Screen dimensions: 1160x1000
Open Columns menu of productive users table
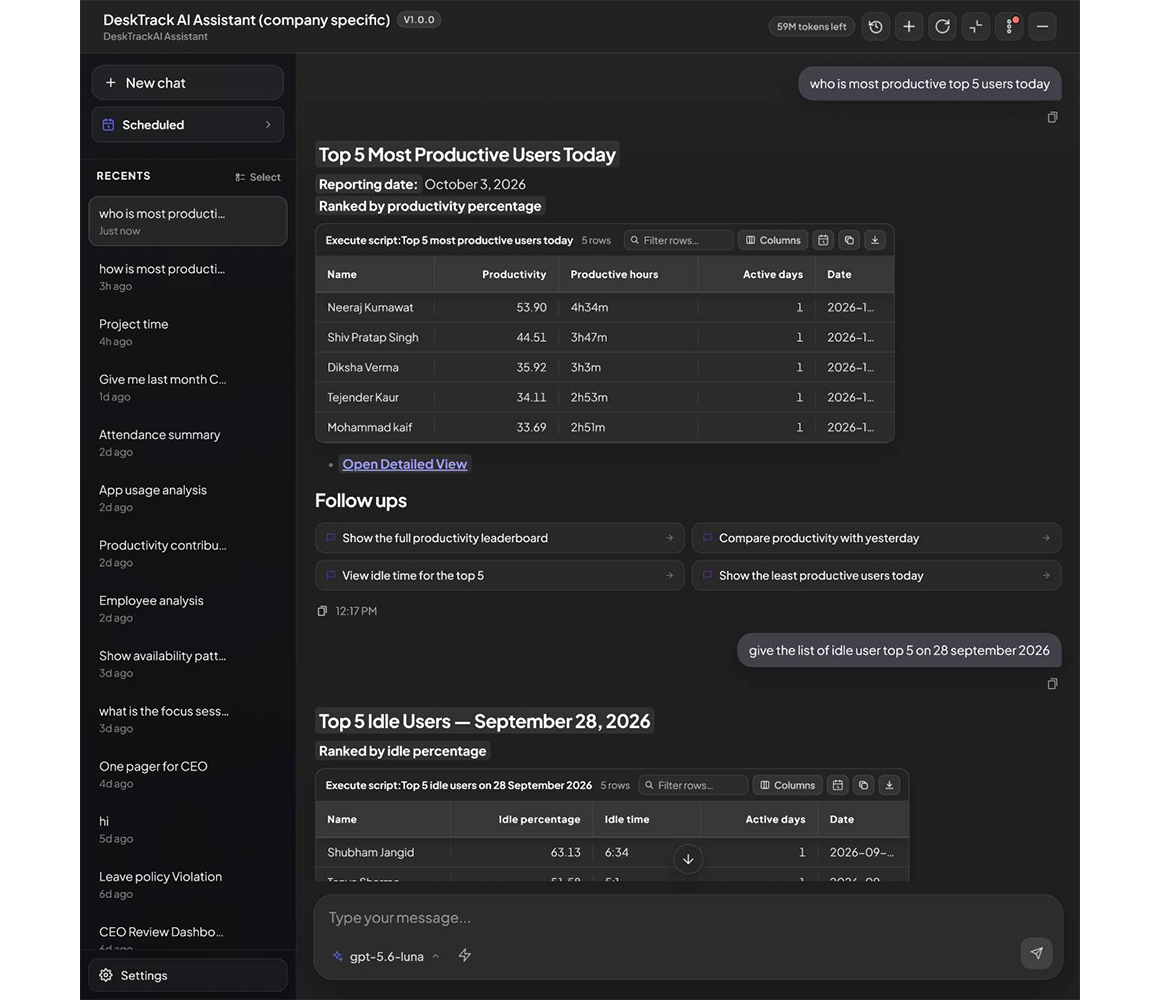(x=773, y=240)
